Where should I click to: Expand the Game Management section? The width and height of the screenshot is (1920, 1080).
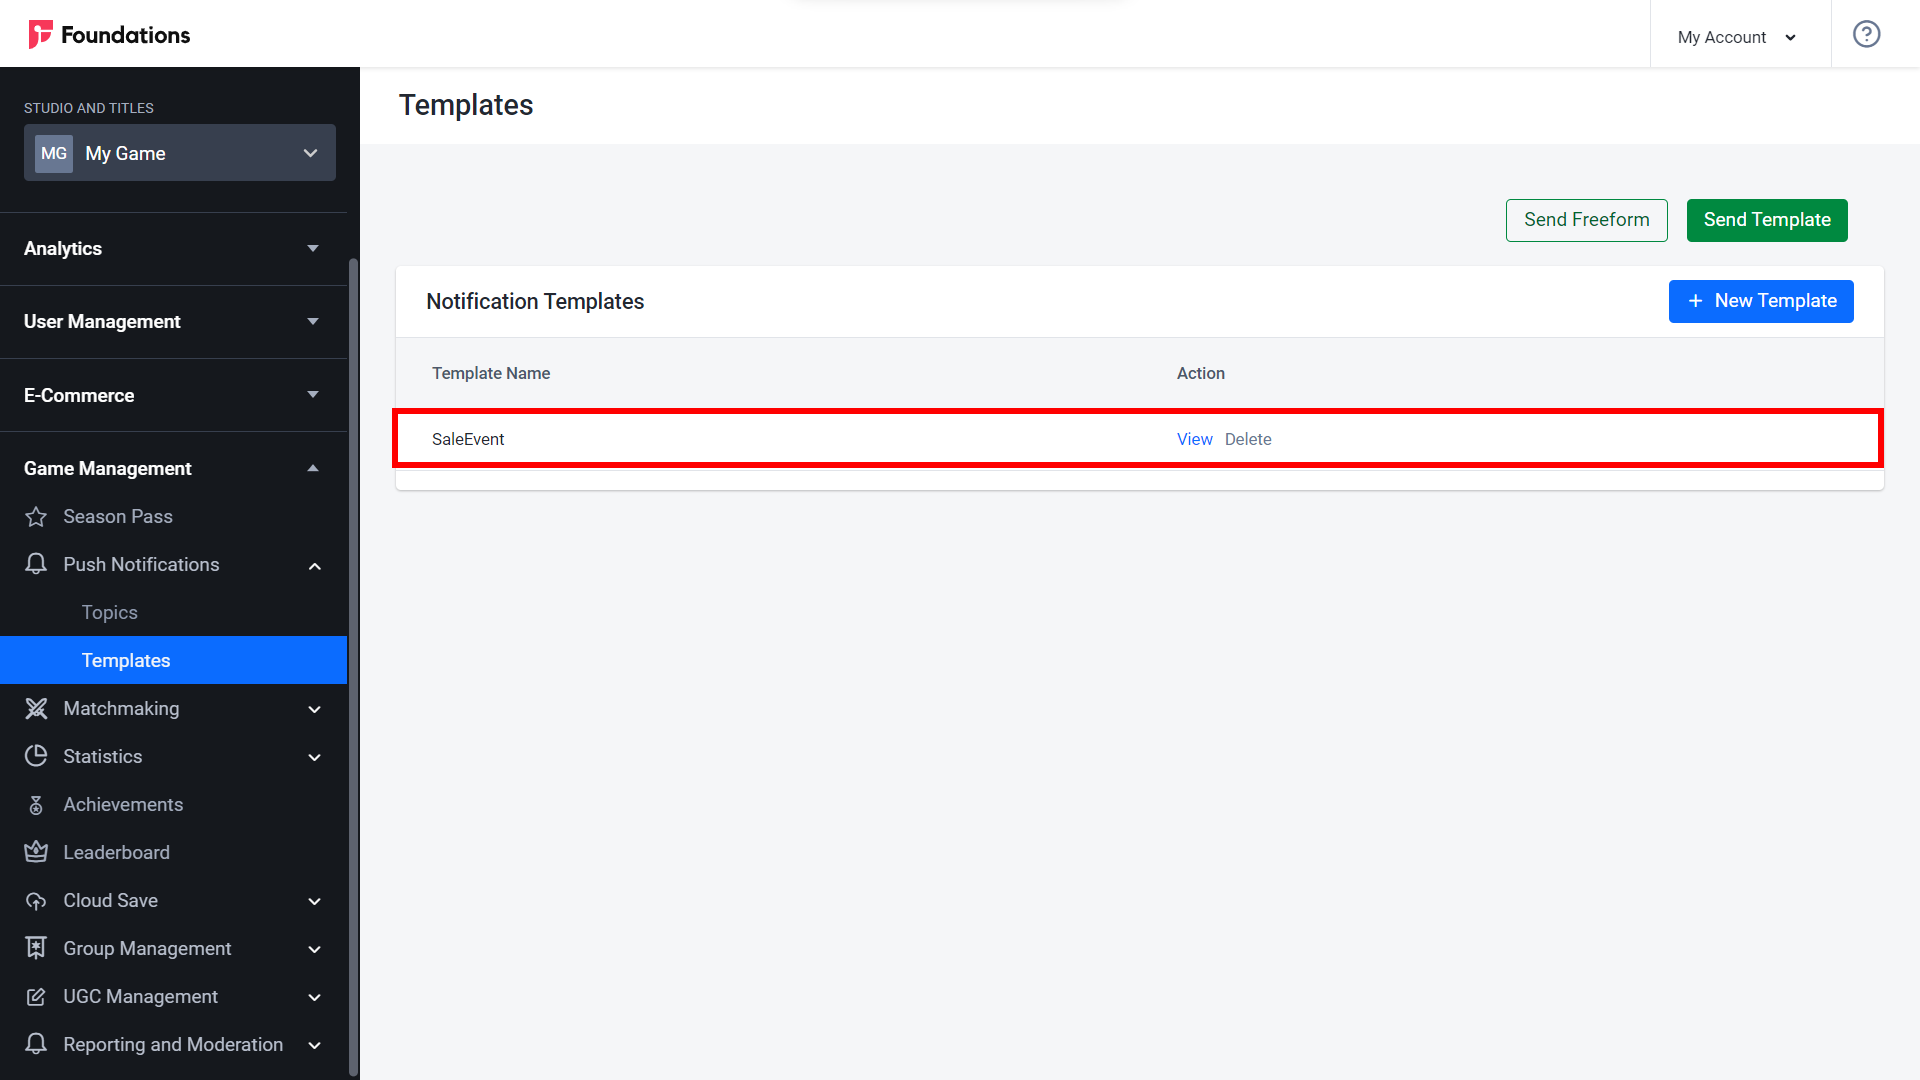pos(313,468)
